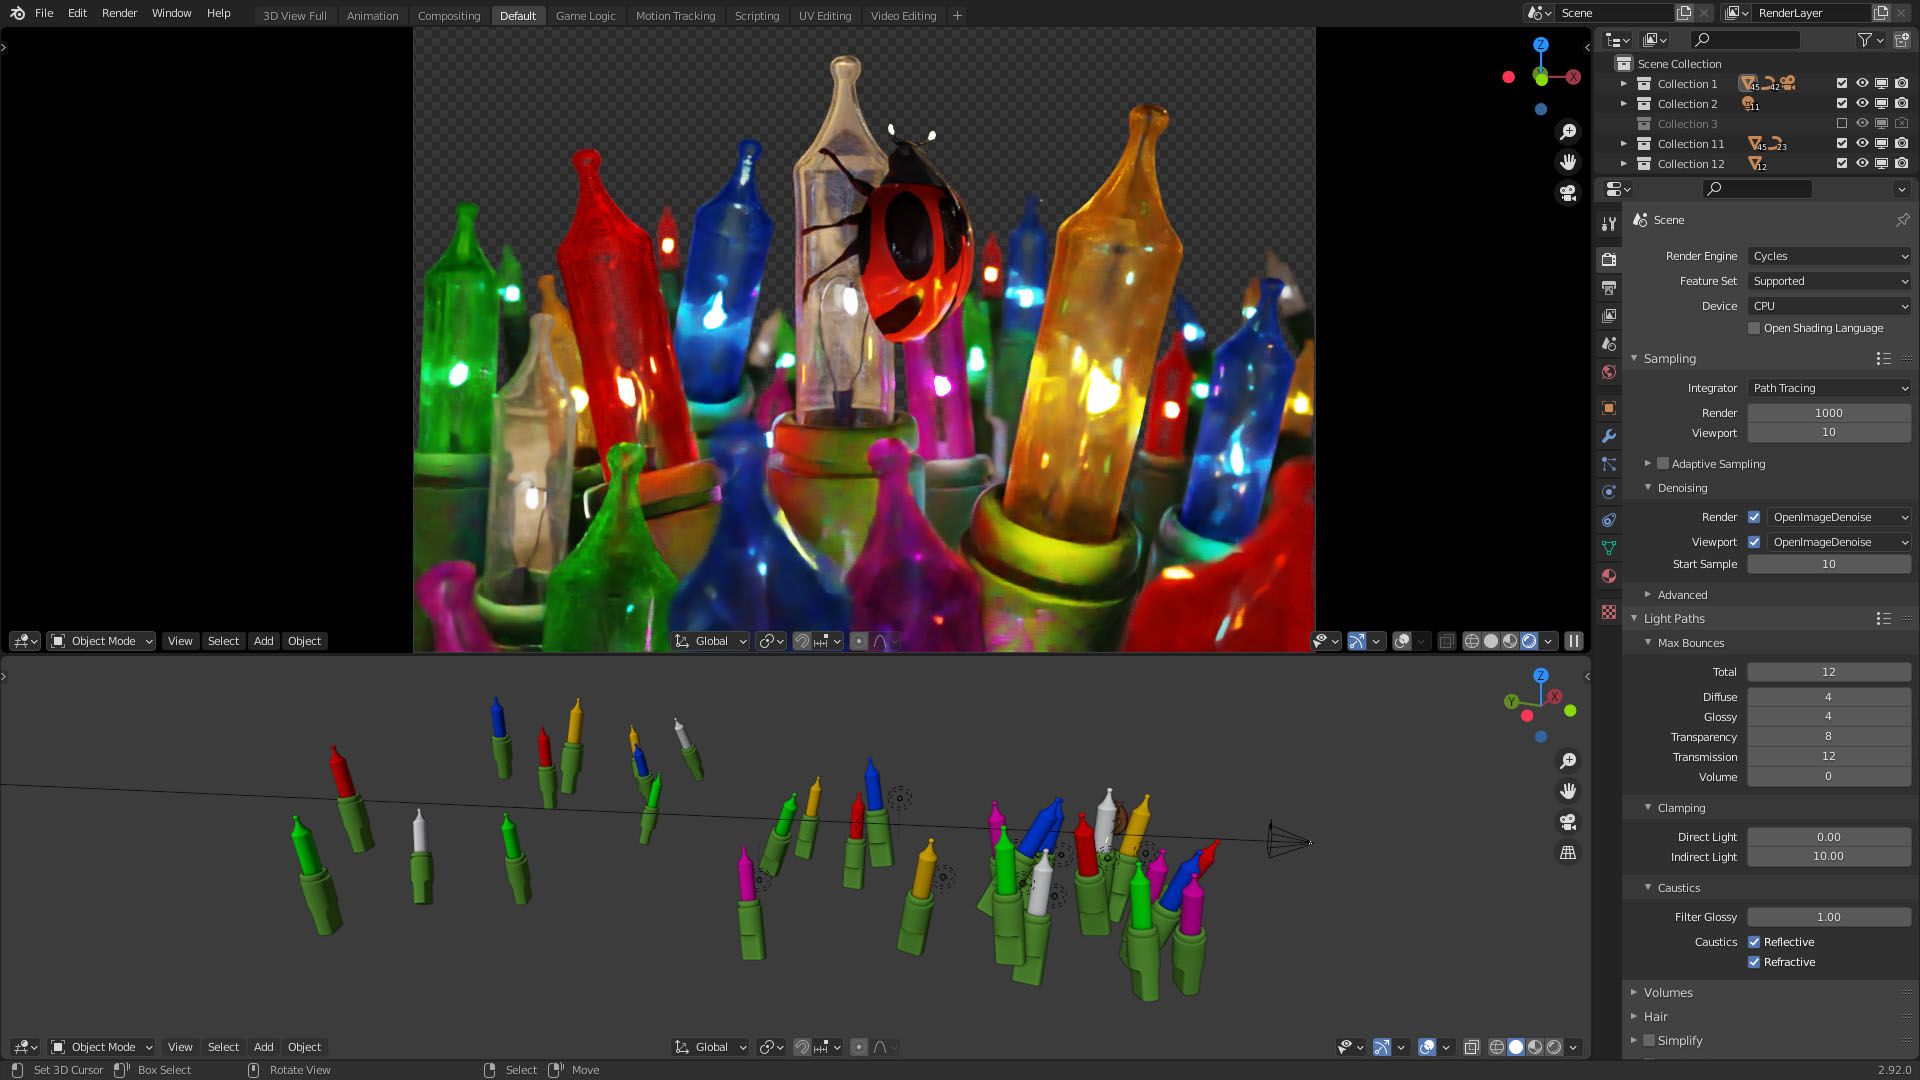This screenshot has width=1920, height=1080.
Task: Adjust the Render samples 1000 field
Action: [1829, 413]
